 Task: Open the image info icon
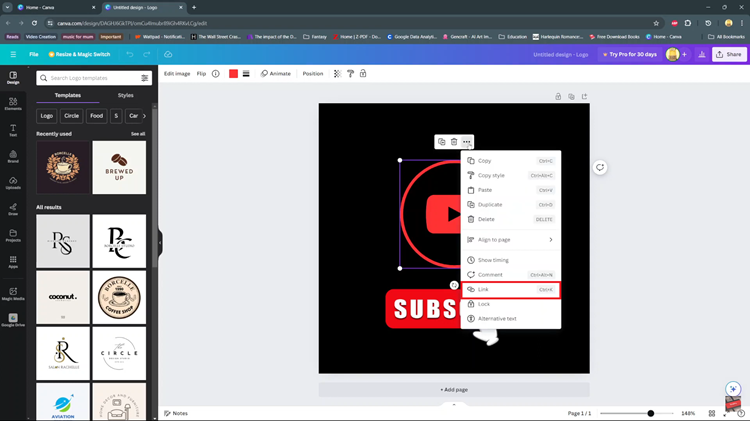pos(216,74)
